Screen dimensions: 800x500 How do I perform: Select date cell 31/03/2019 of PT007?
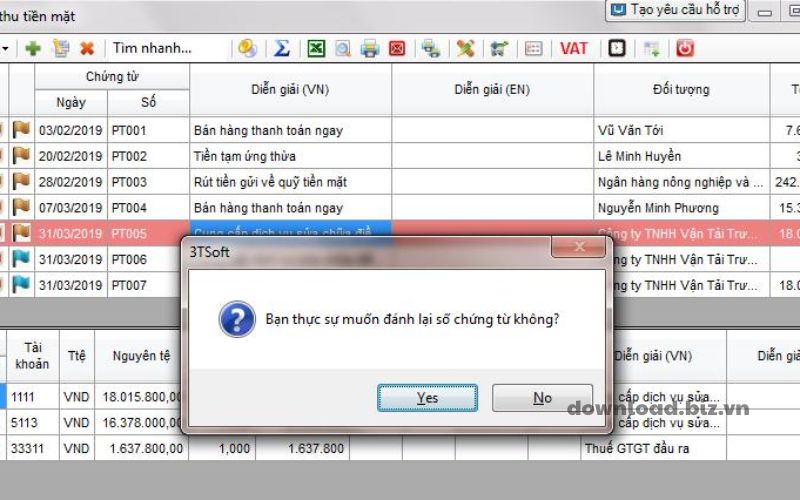(x=71, y=285)
